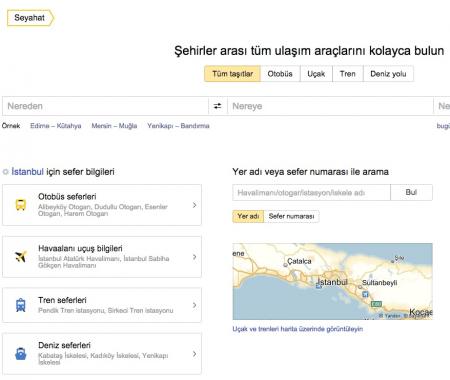Click the airplane icon
The height and width of the screenshot is (380, 450).
coord(21,256)
